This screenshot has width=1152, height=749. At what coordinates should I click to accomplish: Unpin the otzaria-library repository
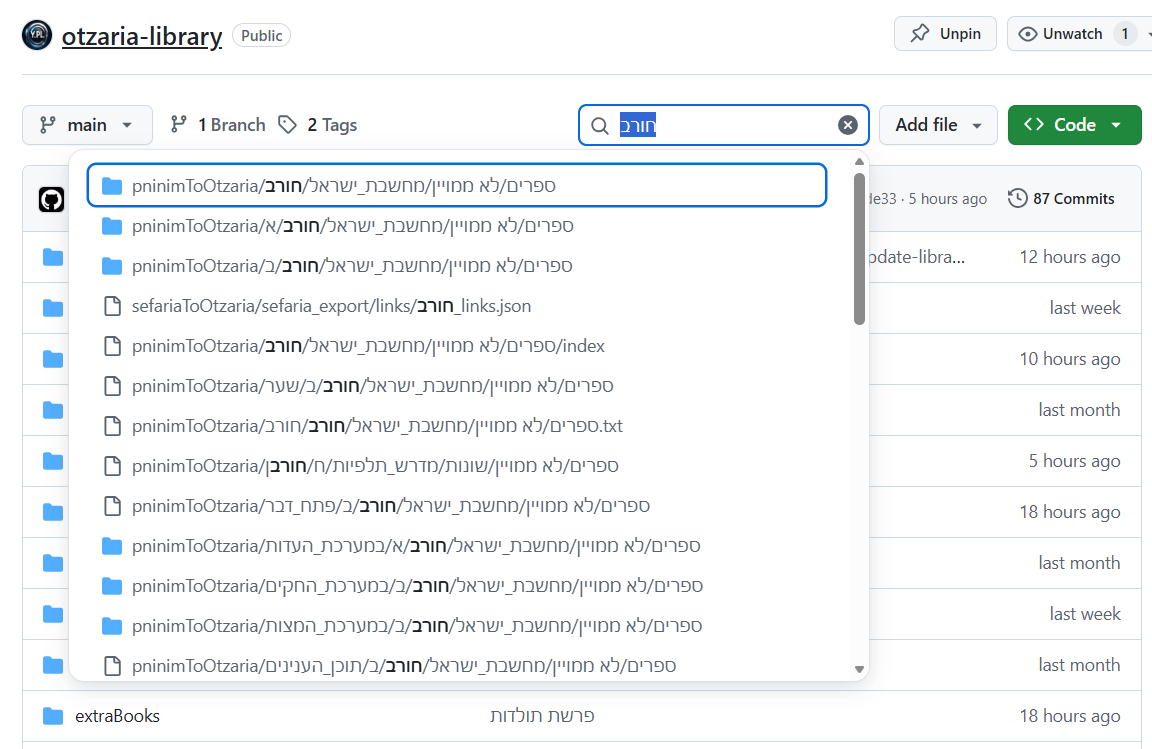pyautogui.click(x=945, y=34)
